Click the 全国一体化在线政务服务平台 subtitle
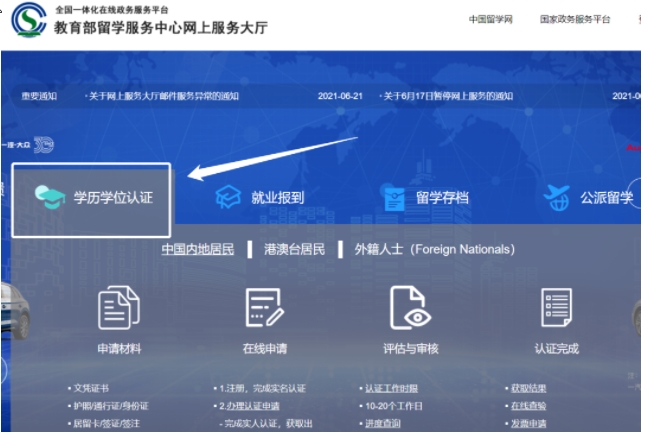The height and width of the screenshot is (433, 646). pos(112,9)
